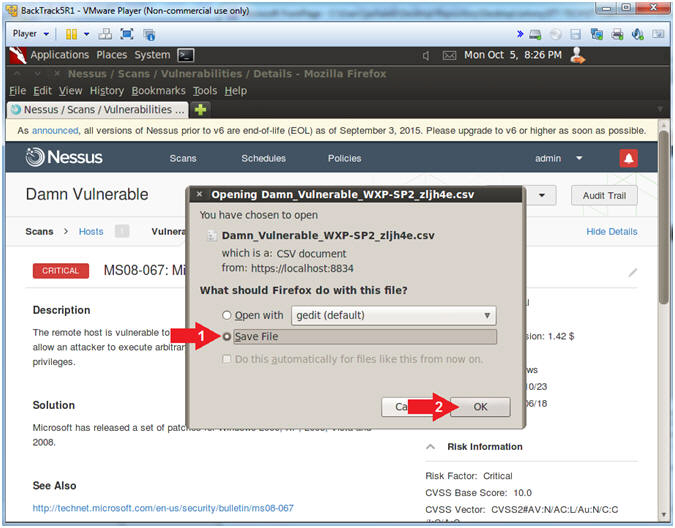Open the System menu
This screenshot has height=528, width=675.
pos(152,55)
